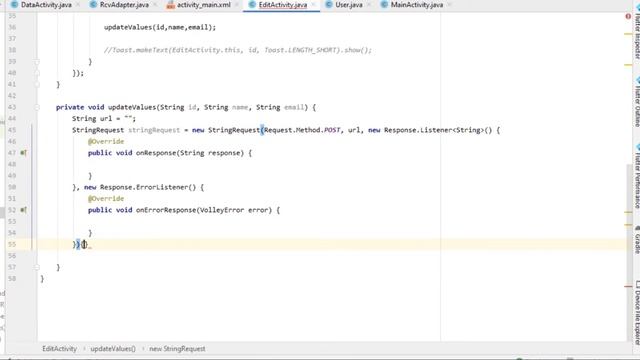Click line number 58 in the gutter
Screen dimensions: 640x360
coord(12,279)
